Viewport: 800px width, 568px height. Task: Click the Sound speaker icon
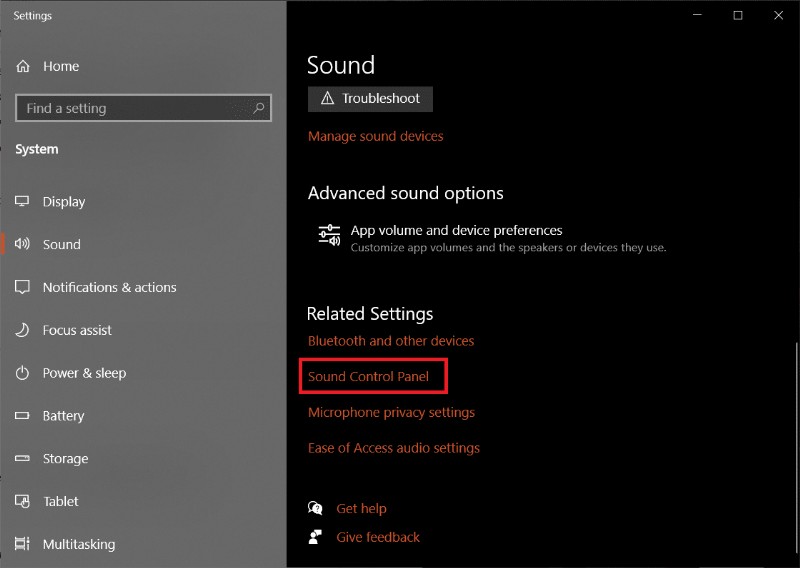point(22,244)
